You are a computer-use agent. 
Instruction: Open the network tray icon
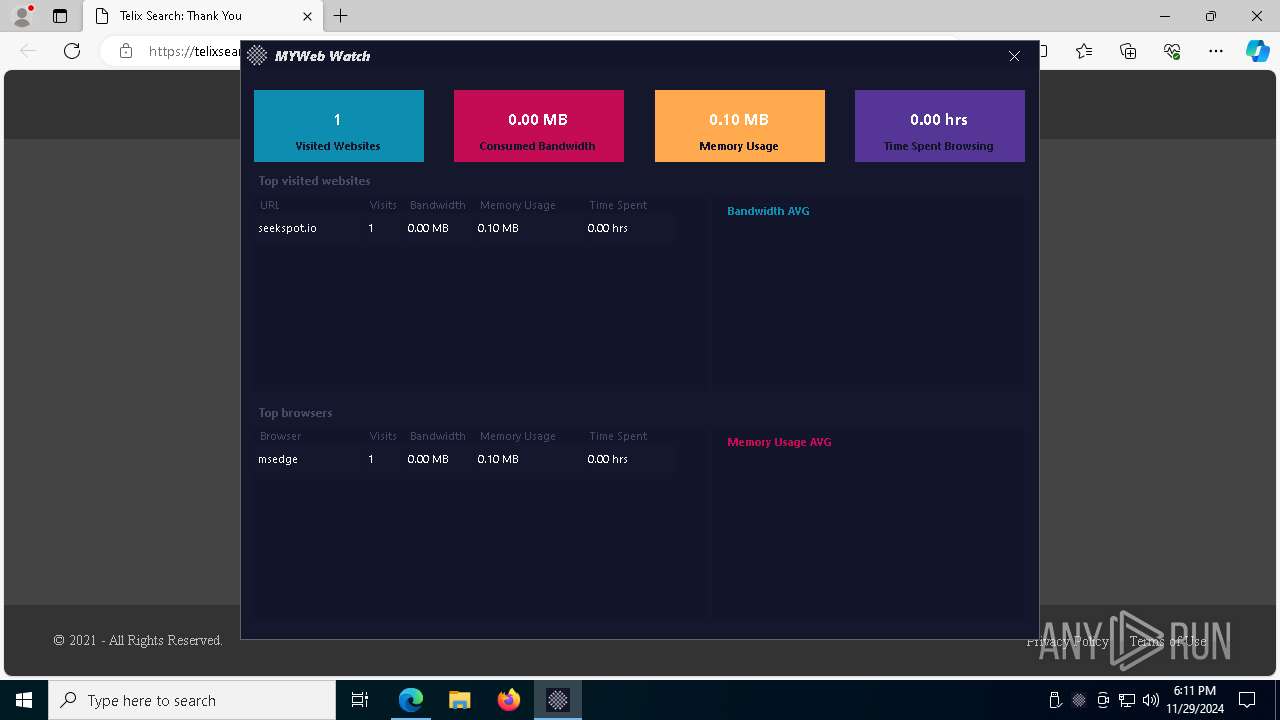pyautogui.click(x=1127, y=700)
